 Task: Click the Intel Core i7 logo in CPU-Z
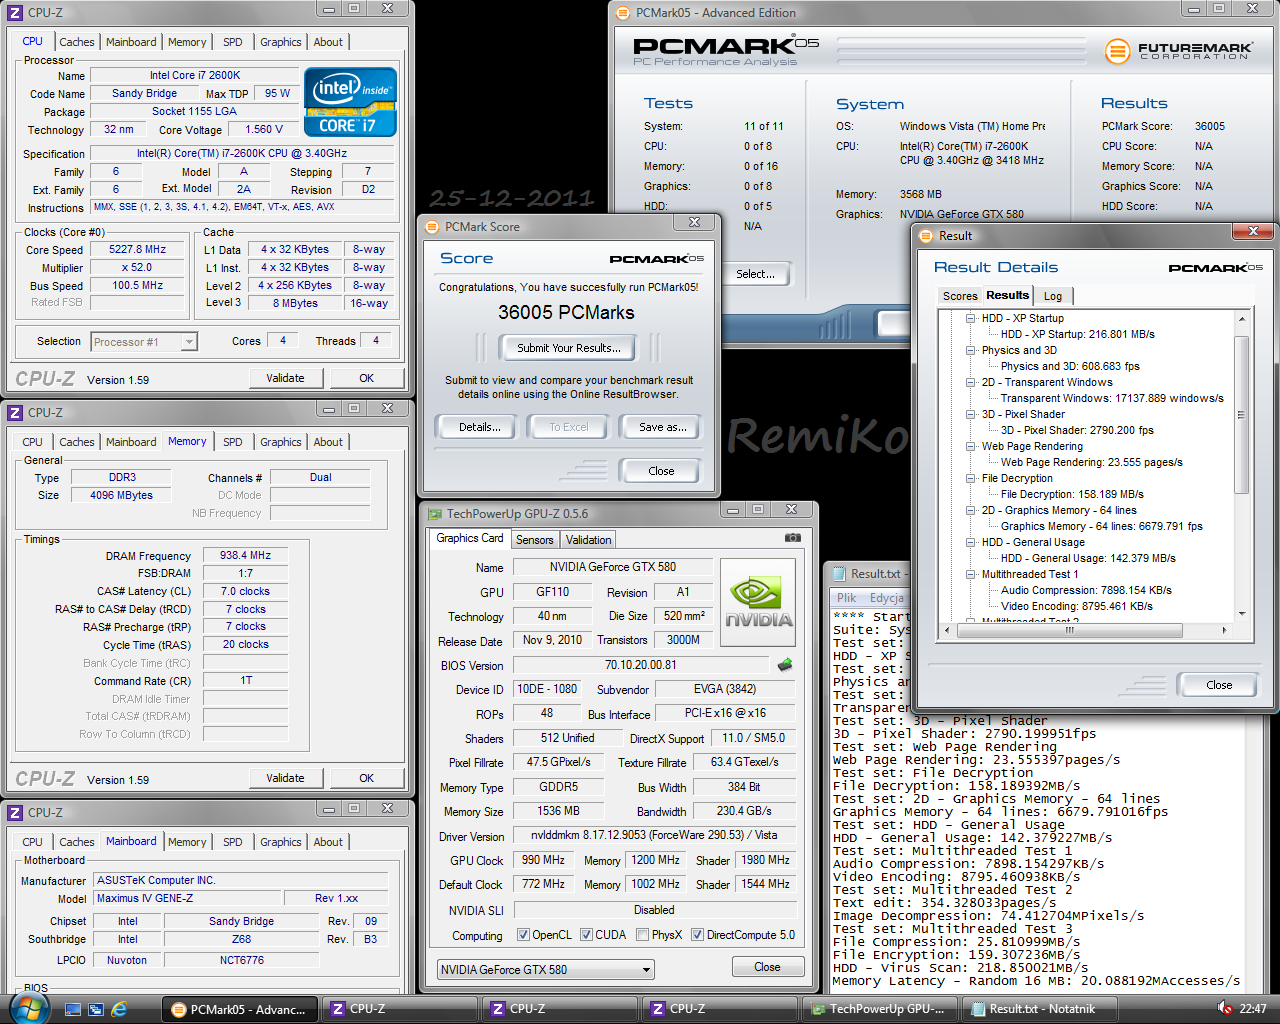pos(350,102)
